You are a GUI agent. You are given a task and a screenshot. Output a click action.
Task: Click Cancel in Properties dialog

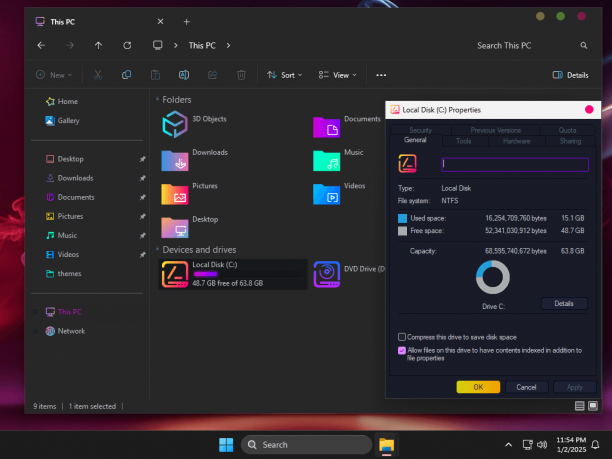pos(526,387)
